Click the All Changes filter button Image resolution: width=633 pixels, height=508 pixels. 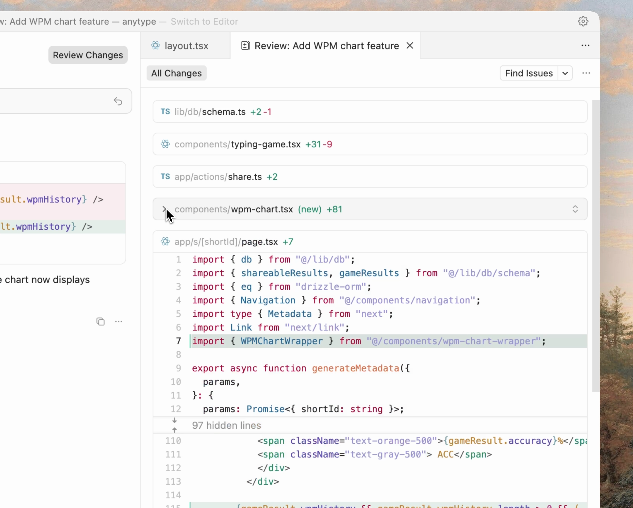coord(177,73)
